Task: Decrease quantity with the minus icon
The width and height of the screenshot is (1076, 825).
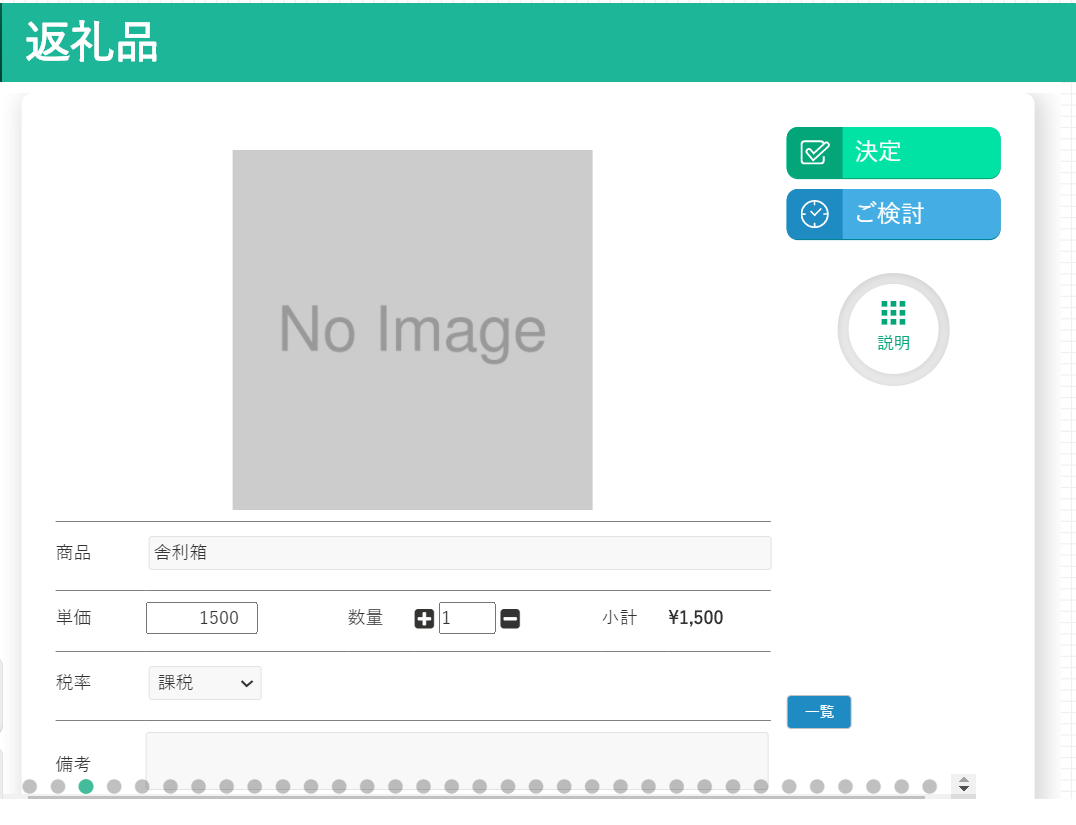Action: pos(510,619)
